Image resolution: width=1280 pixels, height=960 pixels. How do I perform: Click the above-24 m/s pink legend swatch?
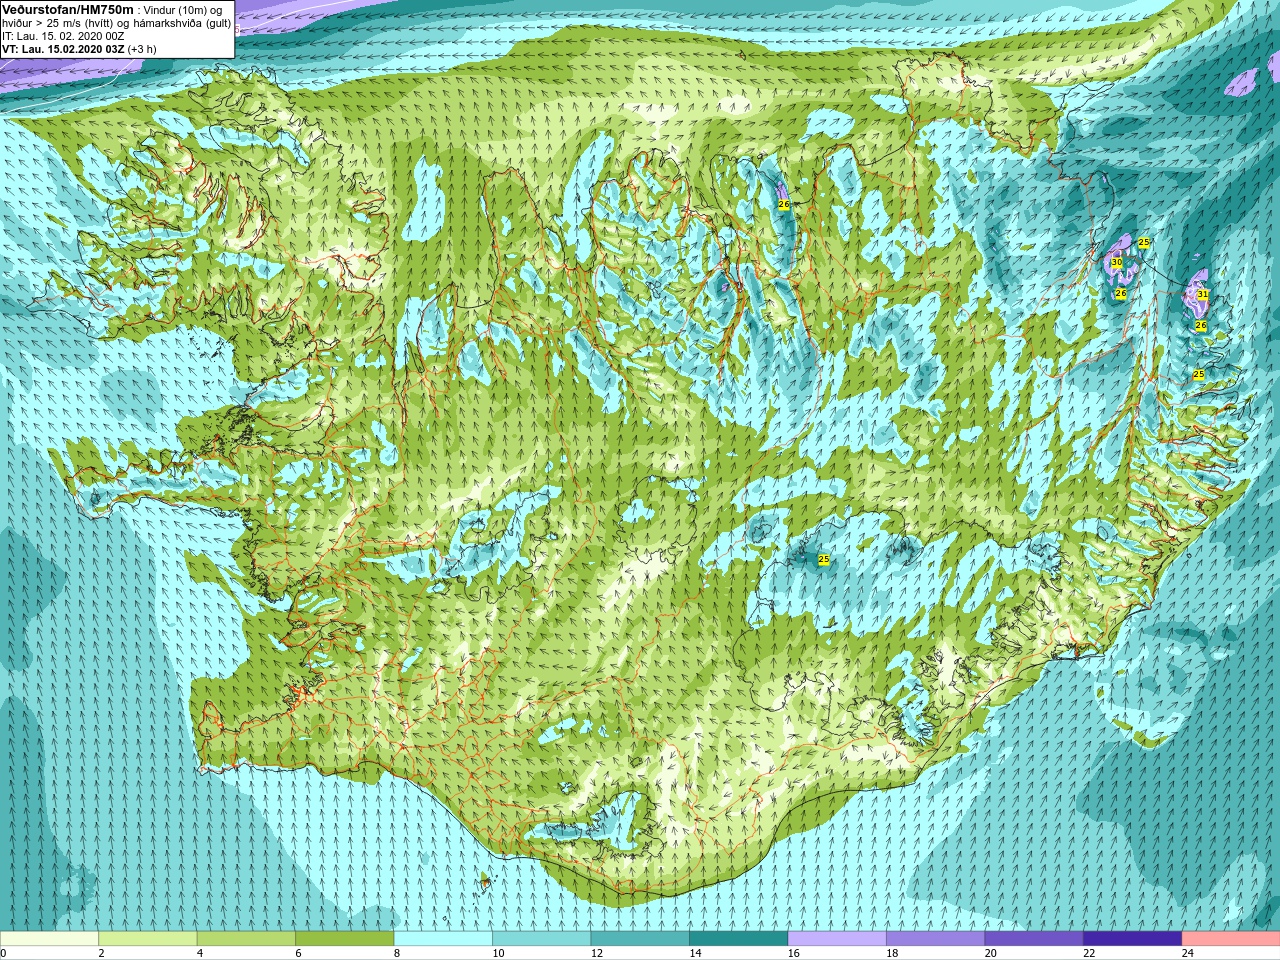click(x=1231, y=939)
